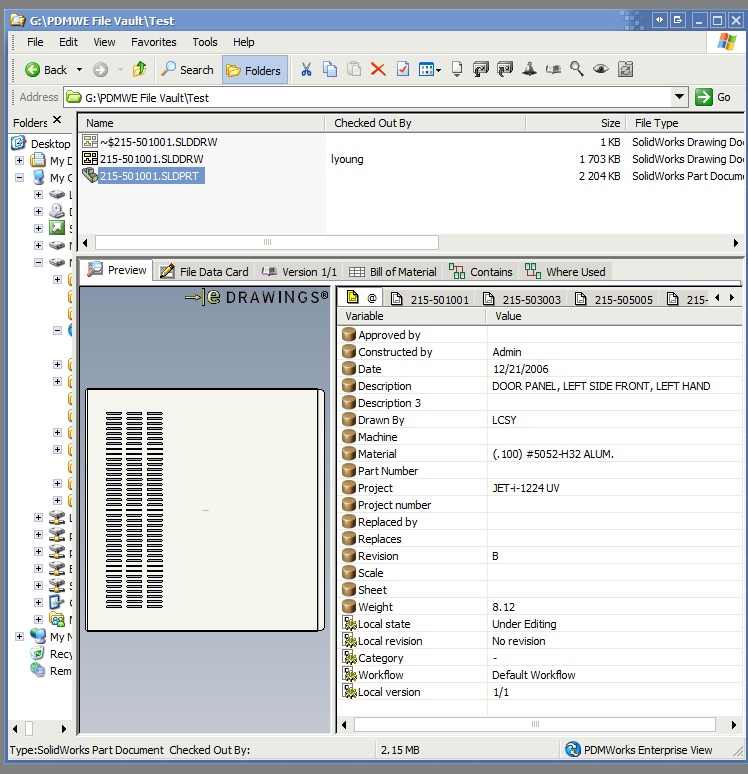Click the address bar path field

[x=368, y=98]
